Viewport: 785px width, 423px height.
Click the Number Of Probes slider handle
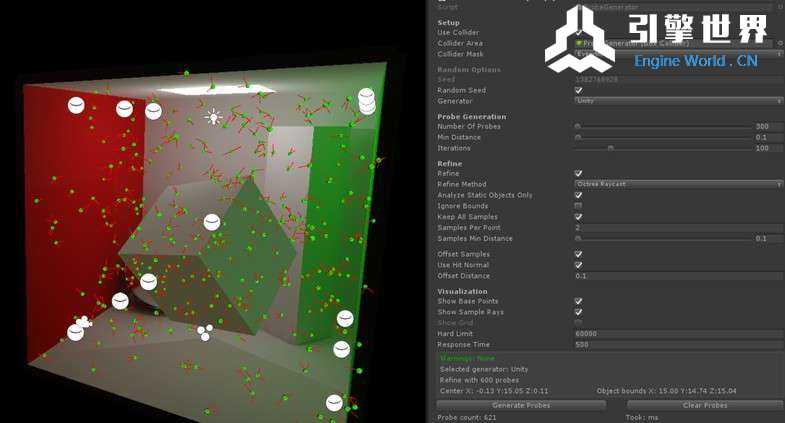tap(578, 127)
